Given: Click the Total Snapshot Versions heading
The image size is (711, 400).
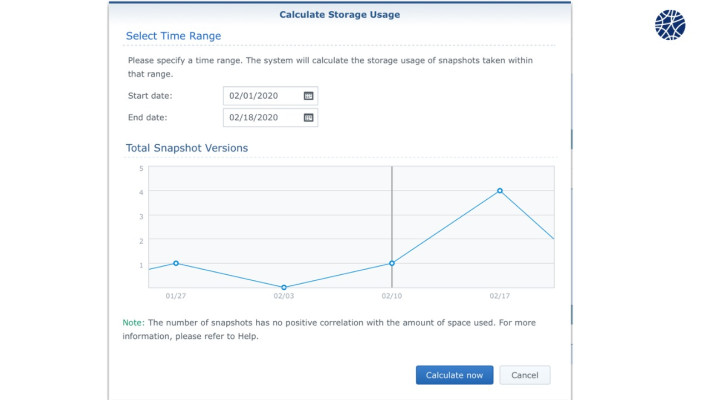Looking at the screenshot, I should pyautogui.click(x=187, y=148).
